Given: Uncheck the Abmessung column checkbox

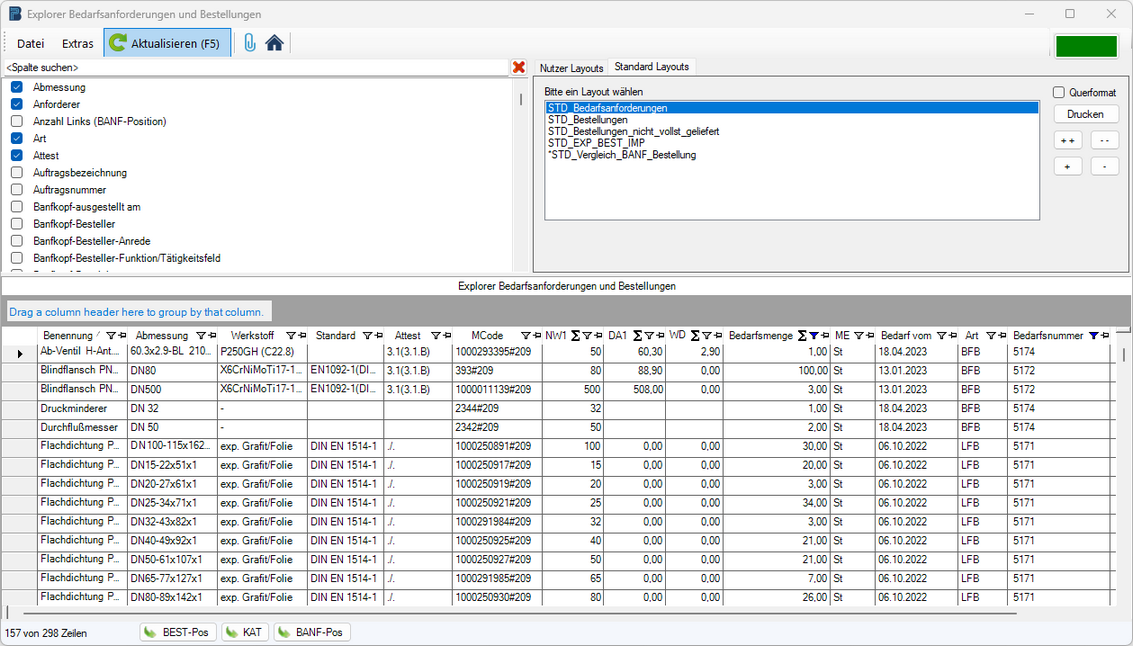Looking at the screenshot, I should coord(17,87).
